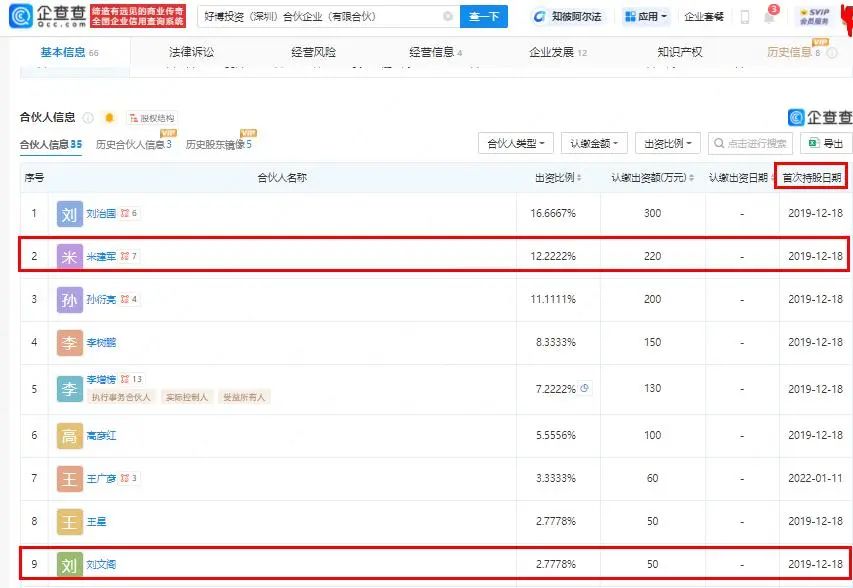853x588 pixels.
Task: Click the orange bell monitor icon
Action: 109,117
